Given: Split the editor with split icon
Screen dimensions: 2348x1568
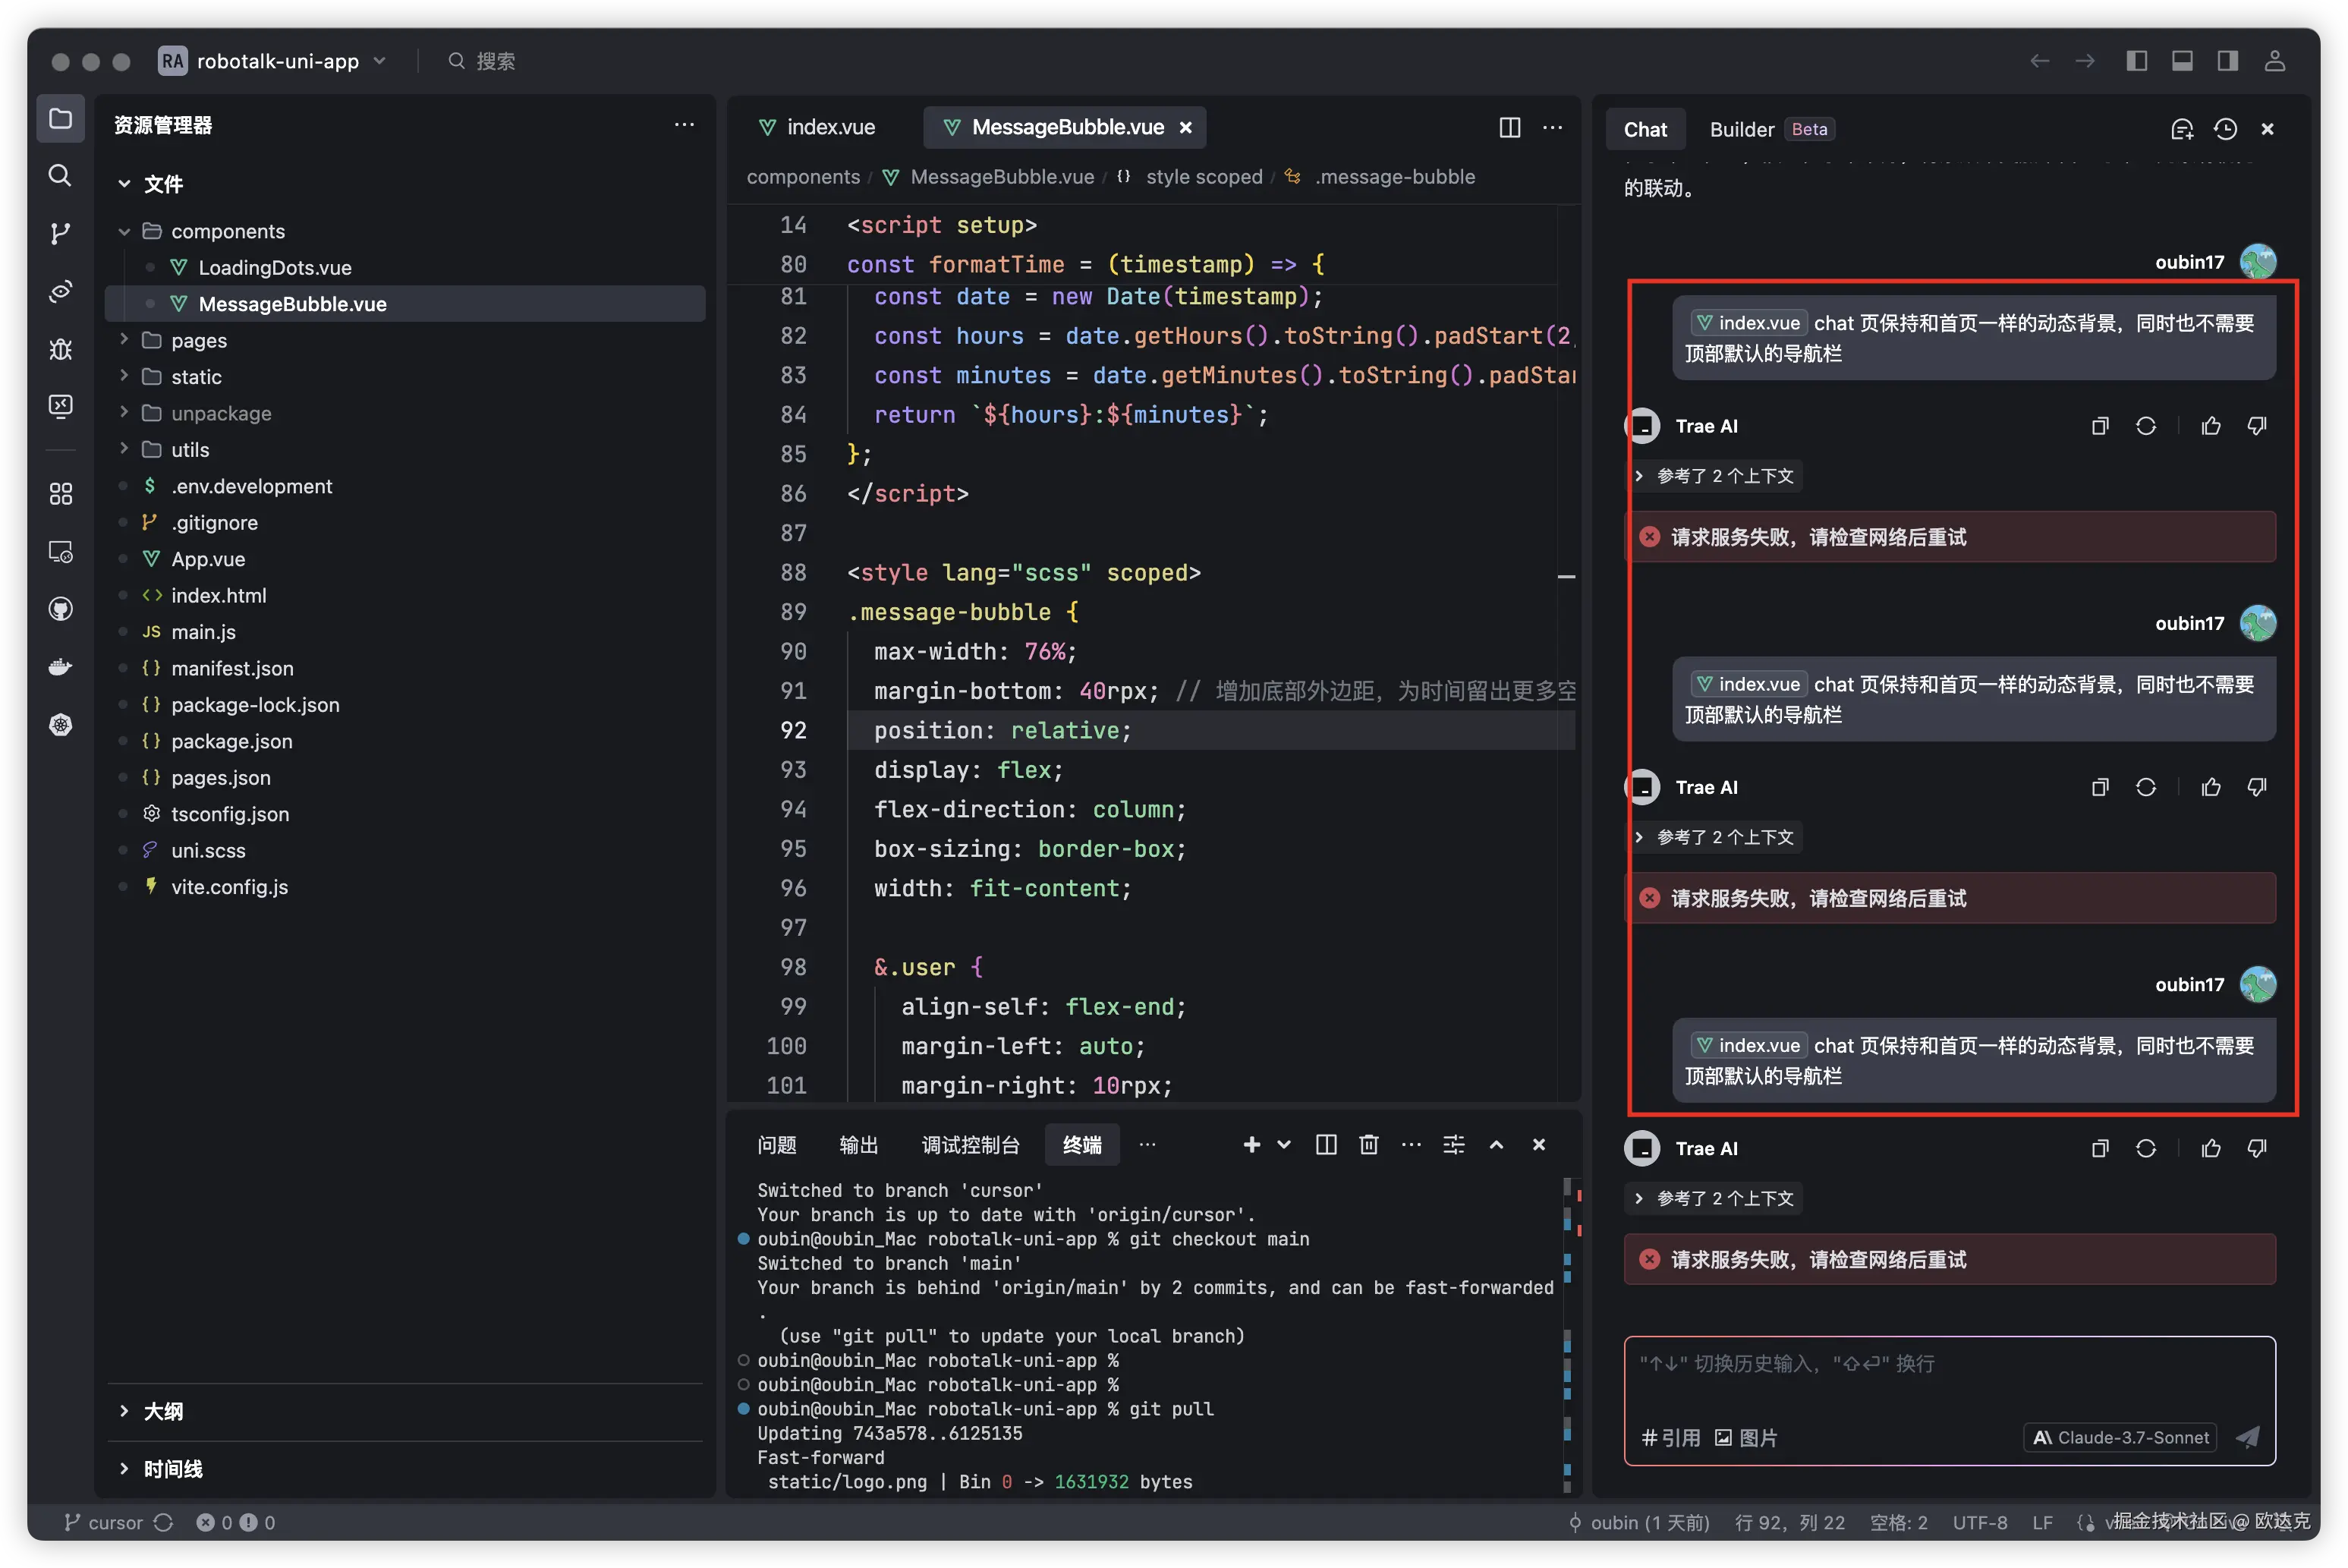Looking at the screenshot, I should [1509, 127].
